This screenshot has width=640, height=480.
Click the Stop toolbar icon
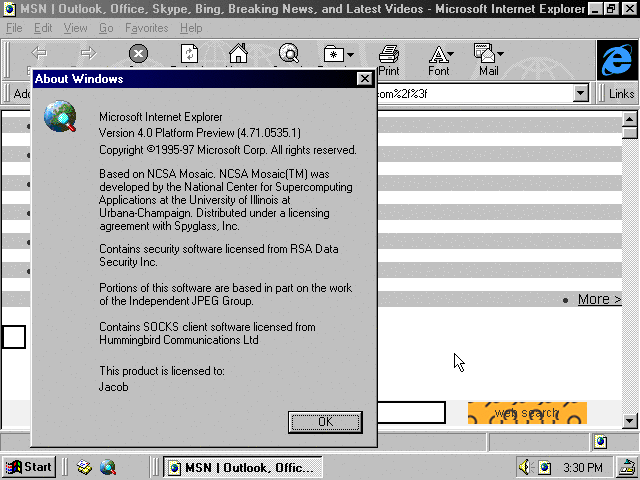coord(138,53)
